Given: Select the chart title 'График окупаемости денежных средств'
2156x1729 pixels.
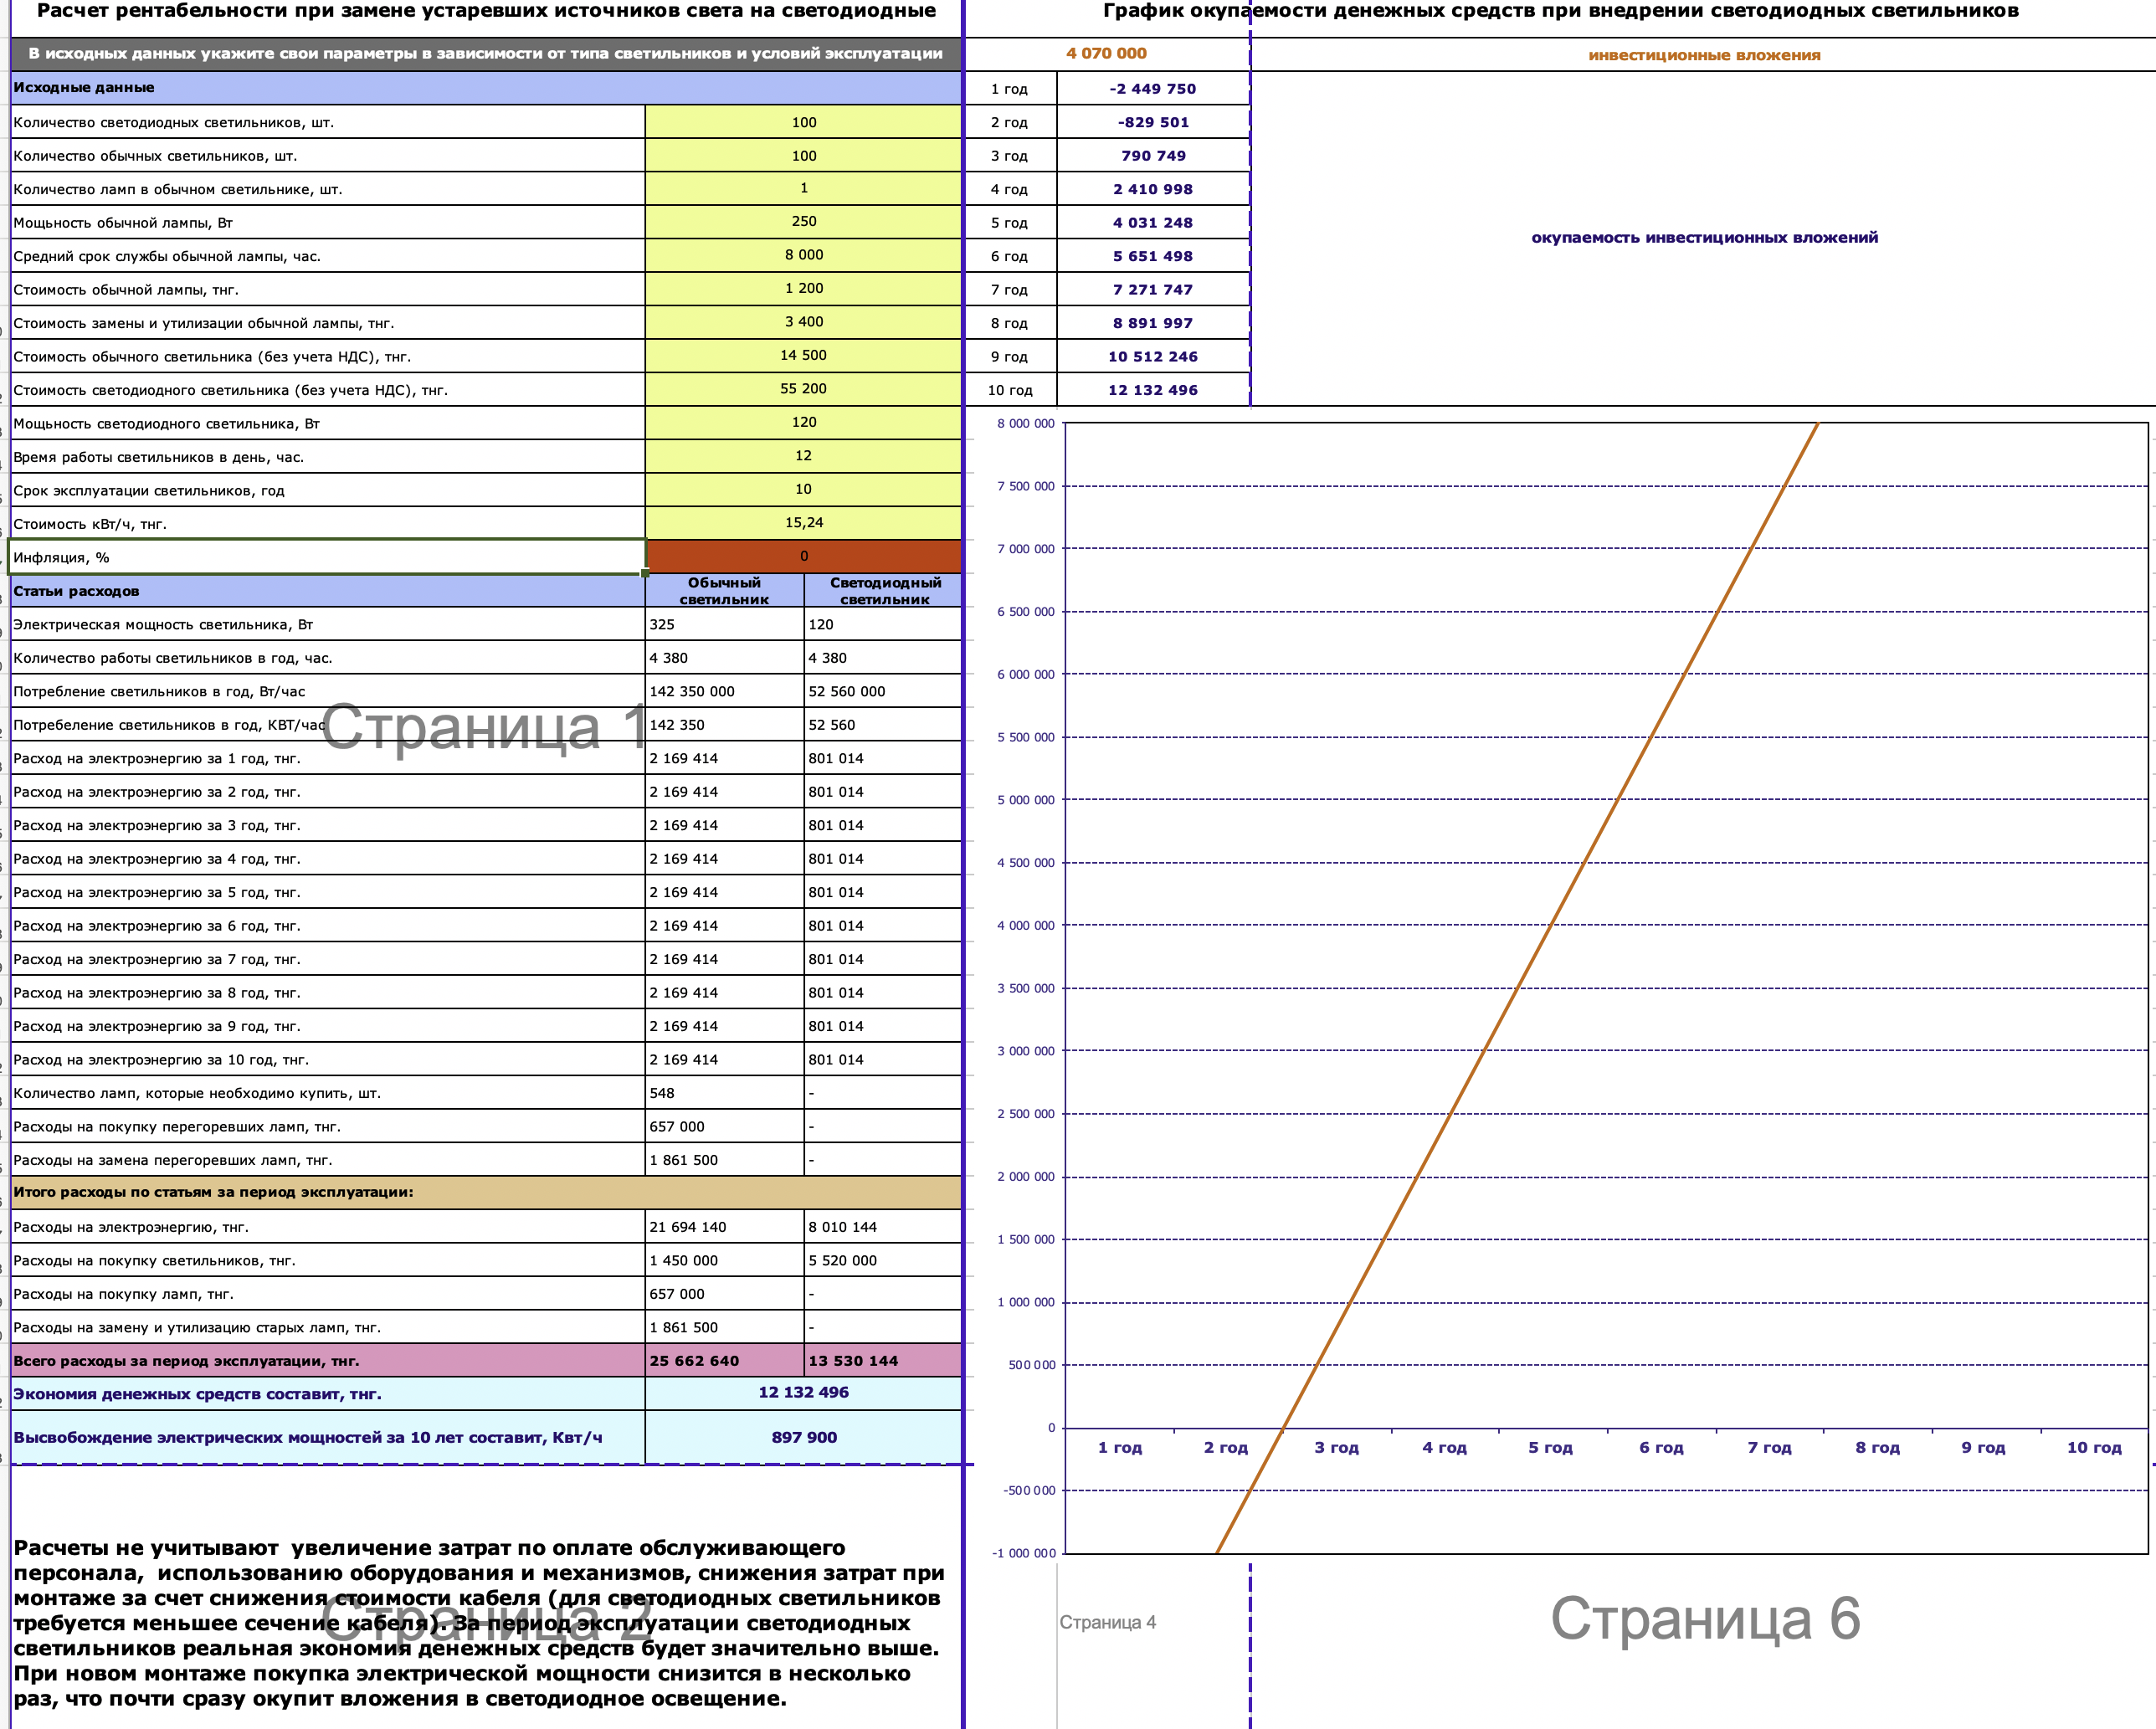Looking at the screenshot, I should coord(1561,12).
